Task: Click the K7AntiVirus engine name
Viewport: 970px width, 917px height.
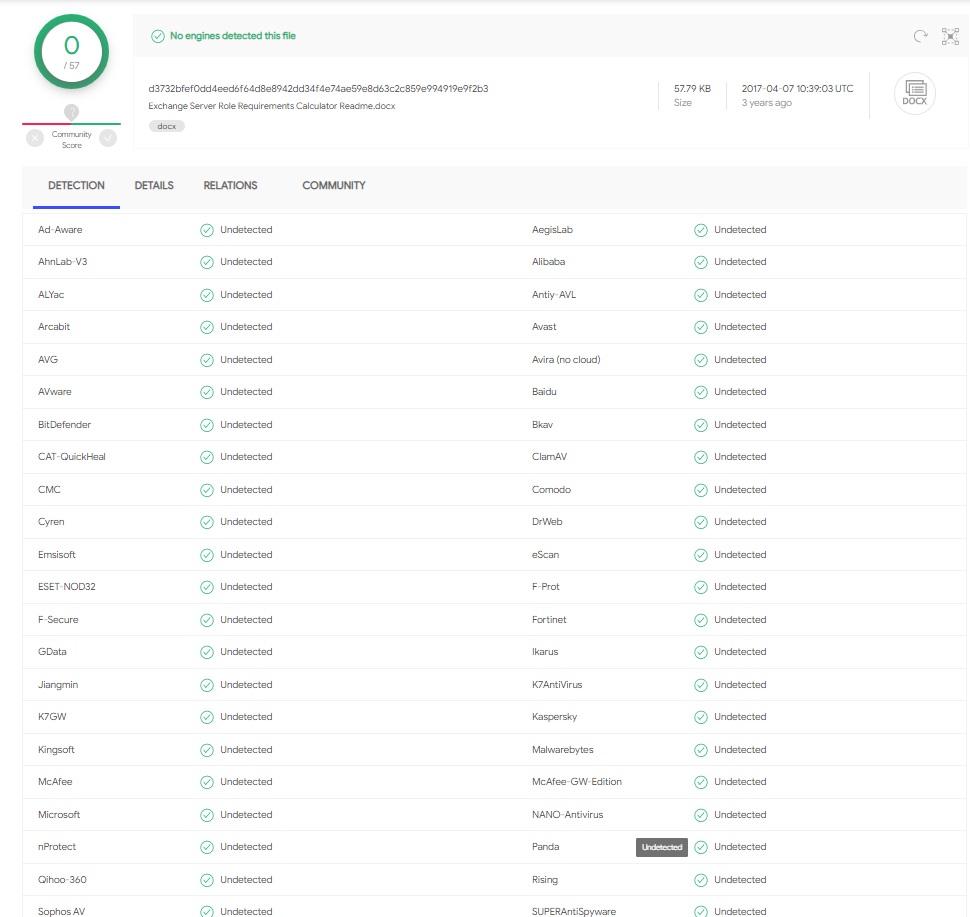Action: 557,684
